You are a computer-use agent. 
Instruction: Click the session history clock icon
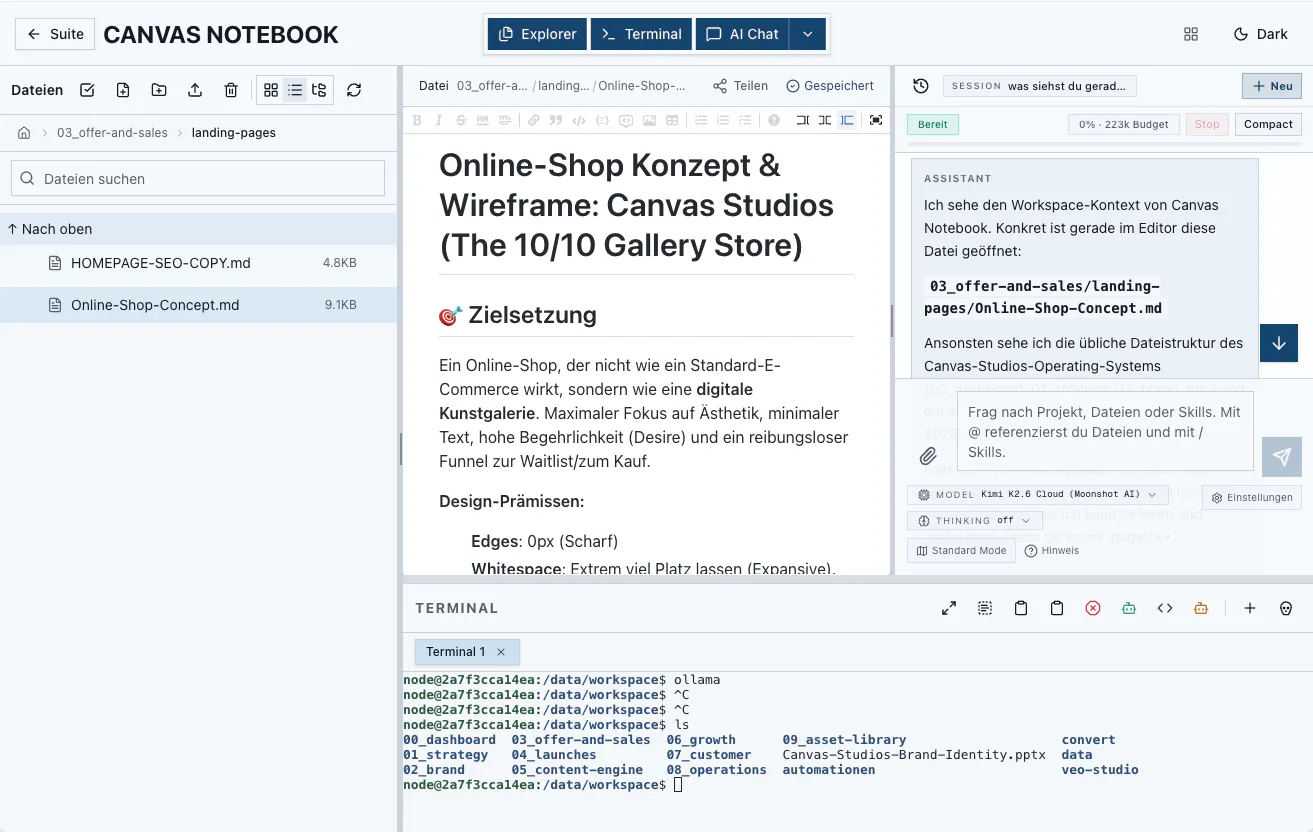click(x=921, y=86)
